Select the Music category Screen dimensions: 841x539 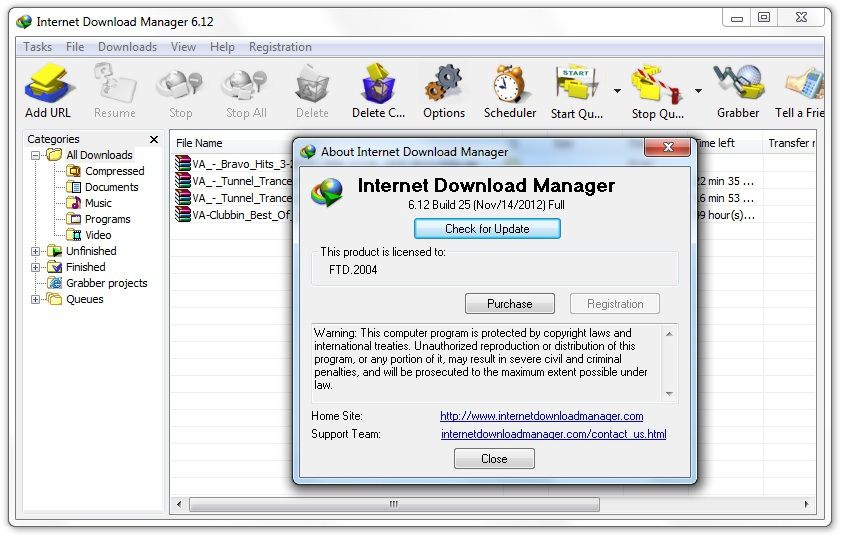coord(98,203)
